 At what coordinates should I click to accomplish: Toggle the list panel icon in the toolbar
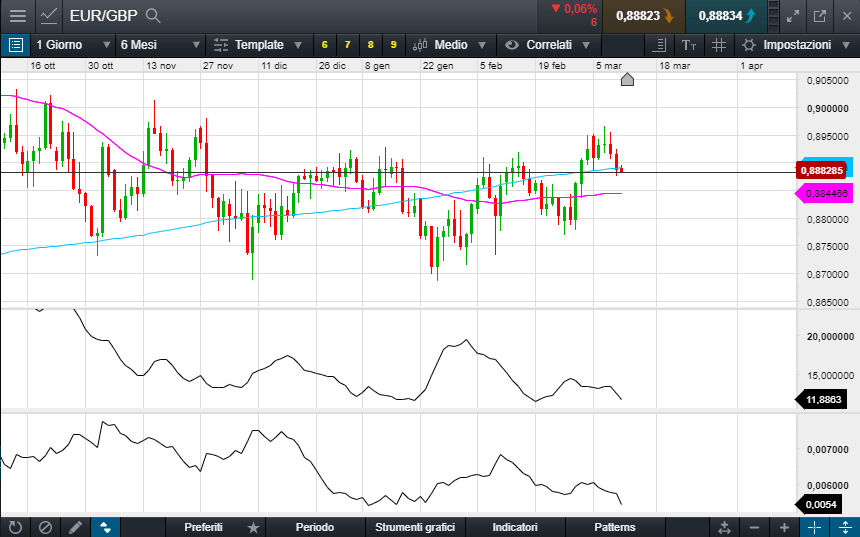coord(15,45)
